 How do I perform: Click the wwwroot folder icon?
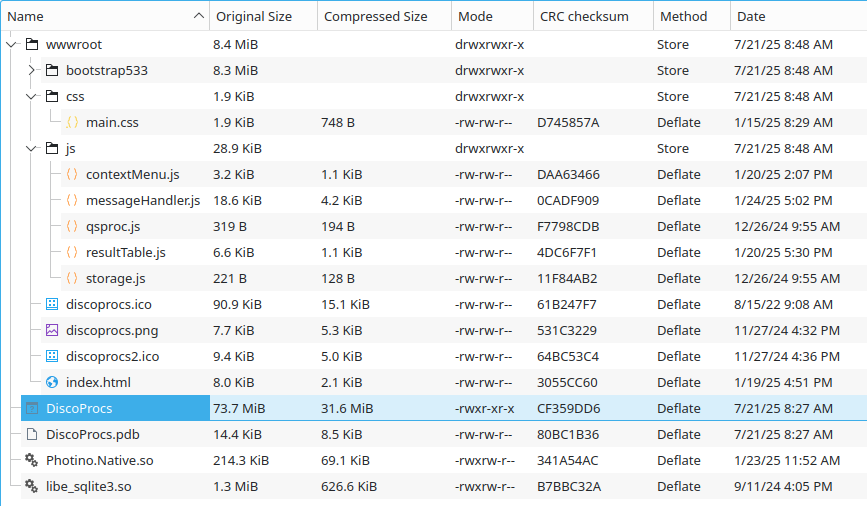point(31,45)
